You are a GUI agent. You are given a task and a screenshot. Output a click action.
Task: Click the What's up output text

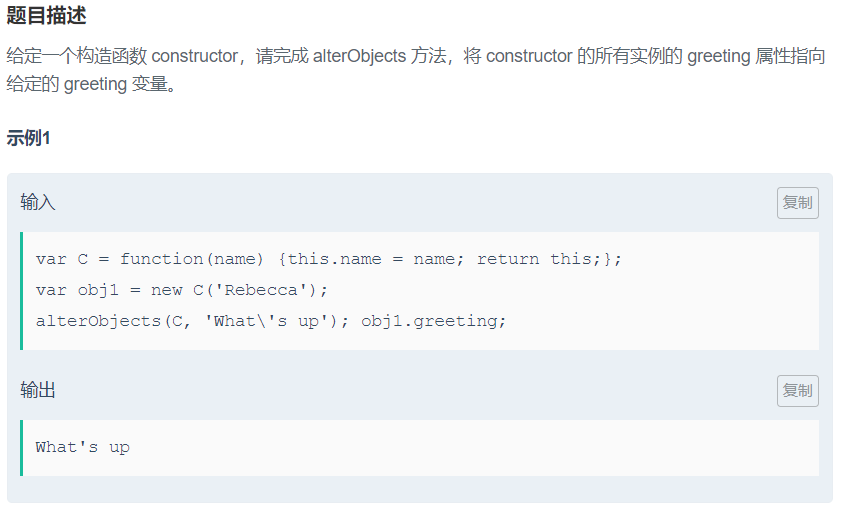pos(83,448)
